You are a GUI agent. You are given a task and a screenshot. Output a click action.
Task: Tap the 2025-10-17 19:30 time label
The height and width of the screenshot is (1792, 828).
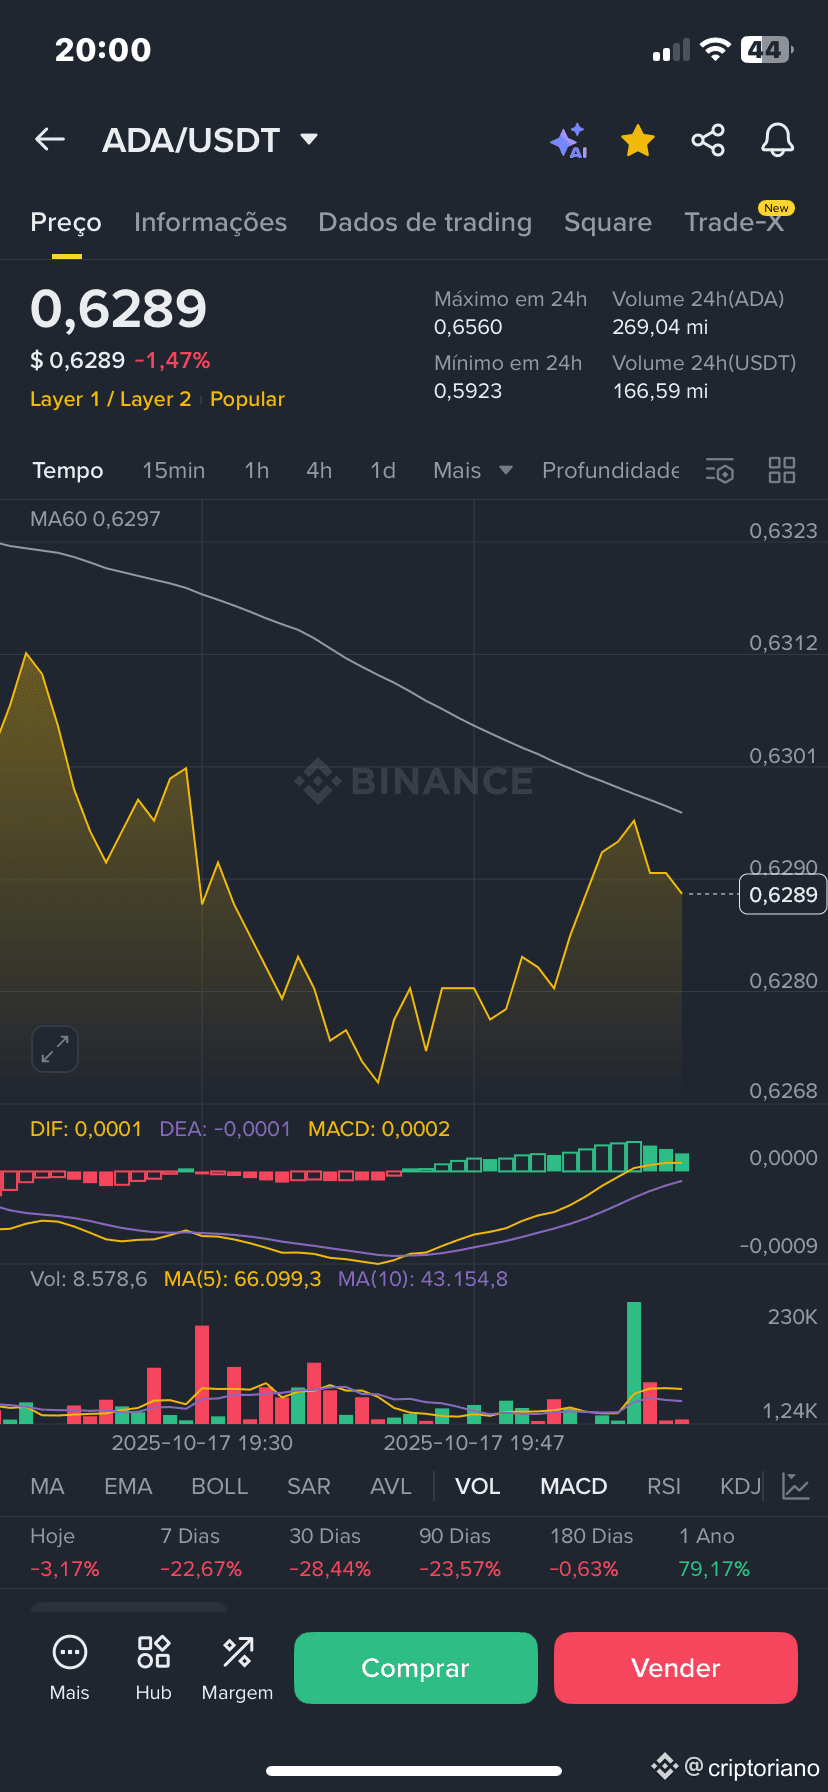coord(202,1443)
